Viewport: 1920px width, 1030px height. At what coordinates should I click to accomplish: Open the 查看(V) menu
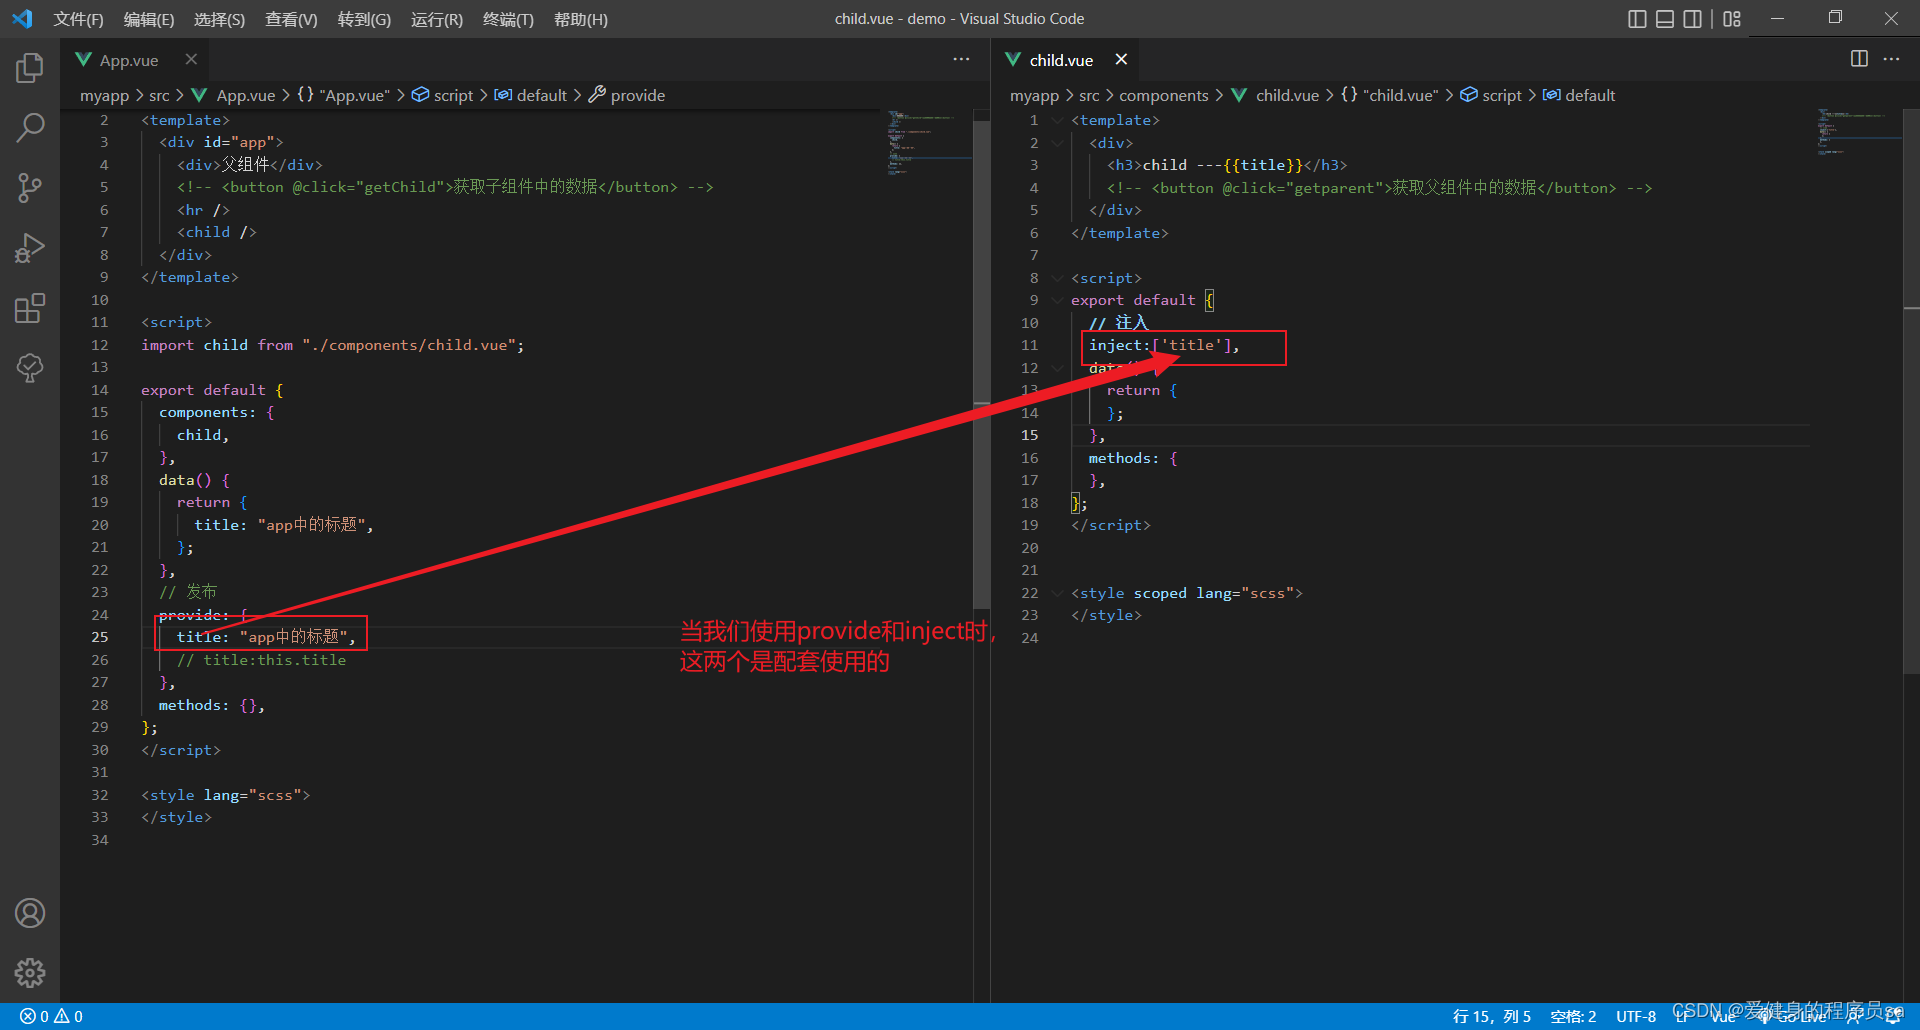point(291,19)
